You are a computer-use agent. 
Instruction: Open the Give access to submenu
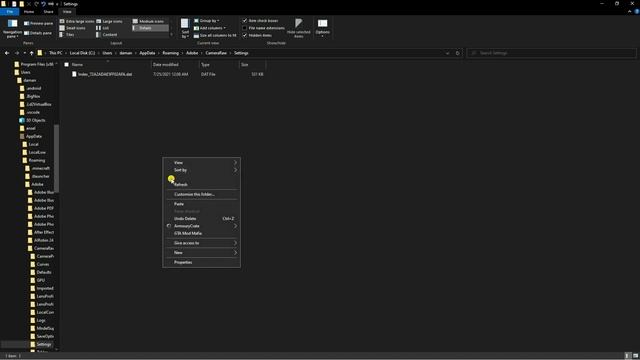(202, 243)
